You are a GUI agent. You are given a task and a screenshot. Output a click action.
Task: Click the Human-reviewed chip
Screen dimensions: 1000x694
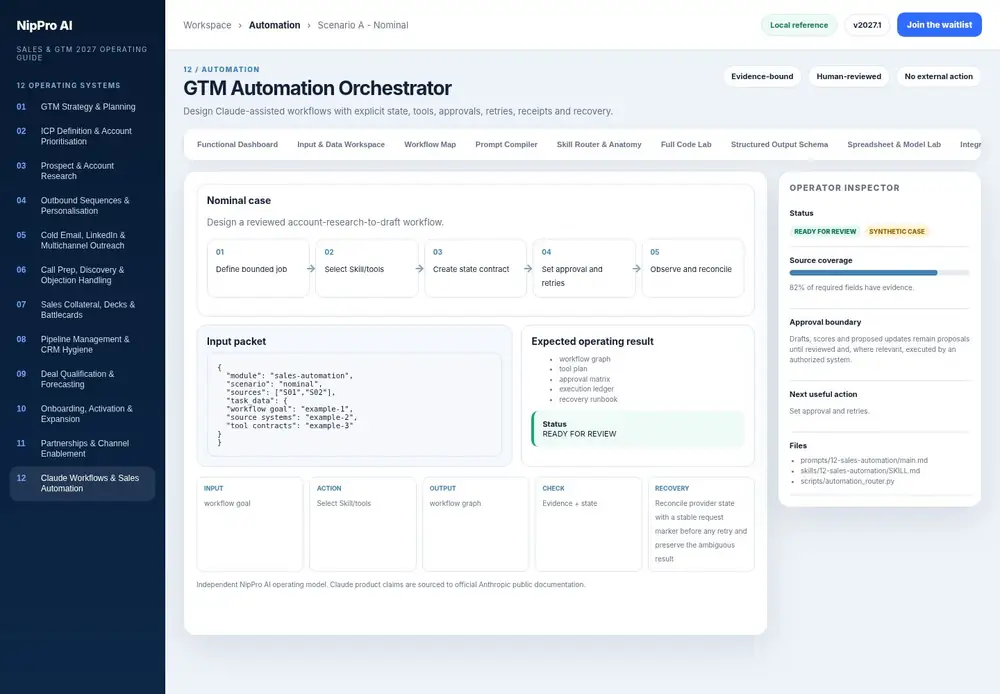(x=849, y=77)
